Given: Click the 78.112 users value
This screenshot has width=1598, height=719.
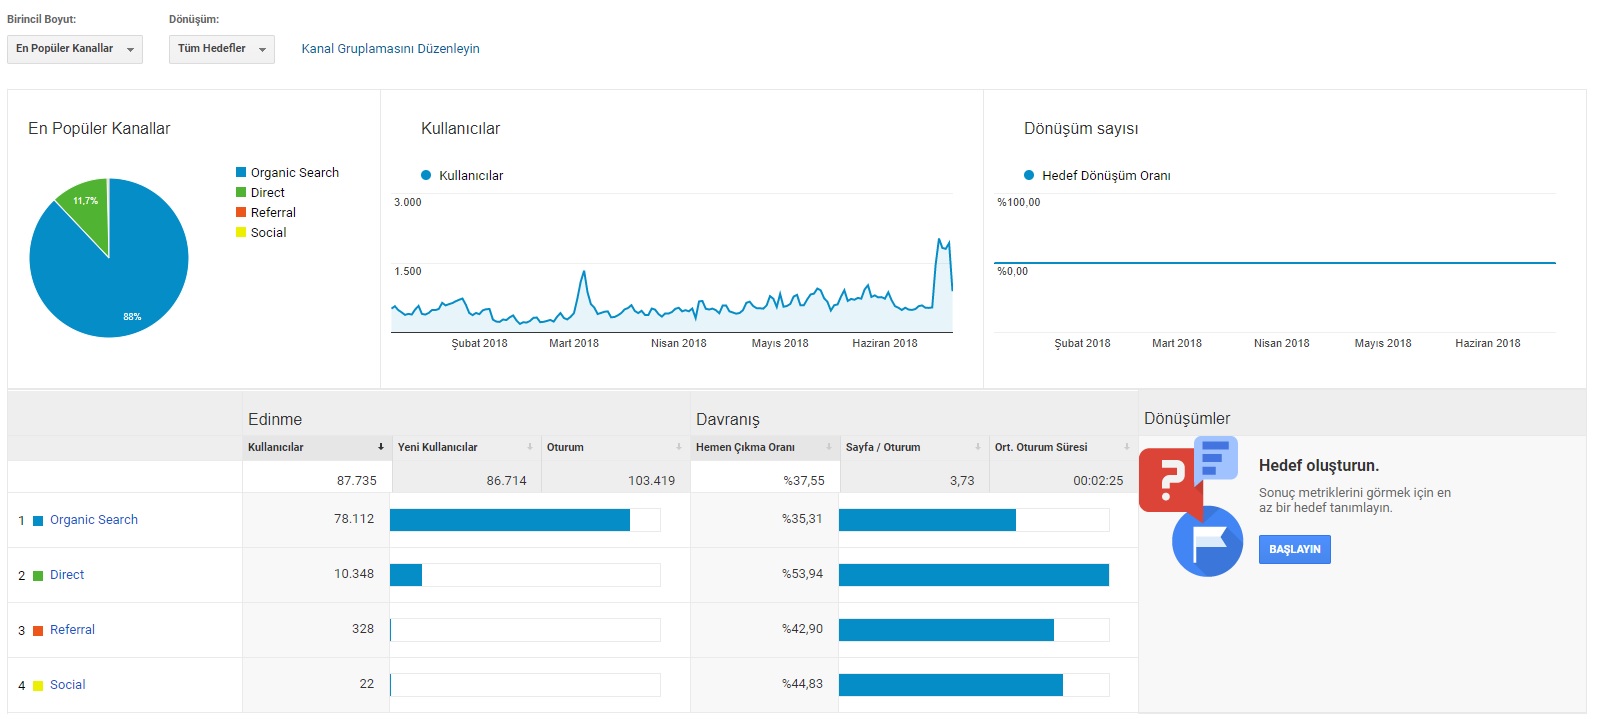Looking at the screenshot, I should (354, 519).
